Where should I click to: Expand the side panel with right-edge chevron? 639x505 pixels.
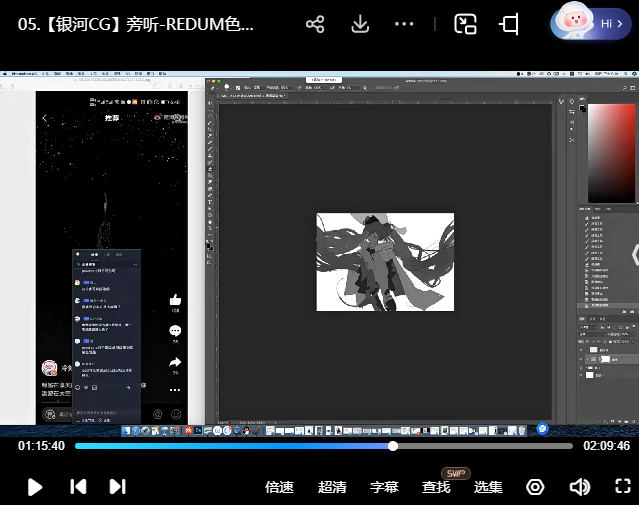633,254
